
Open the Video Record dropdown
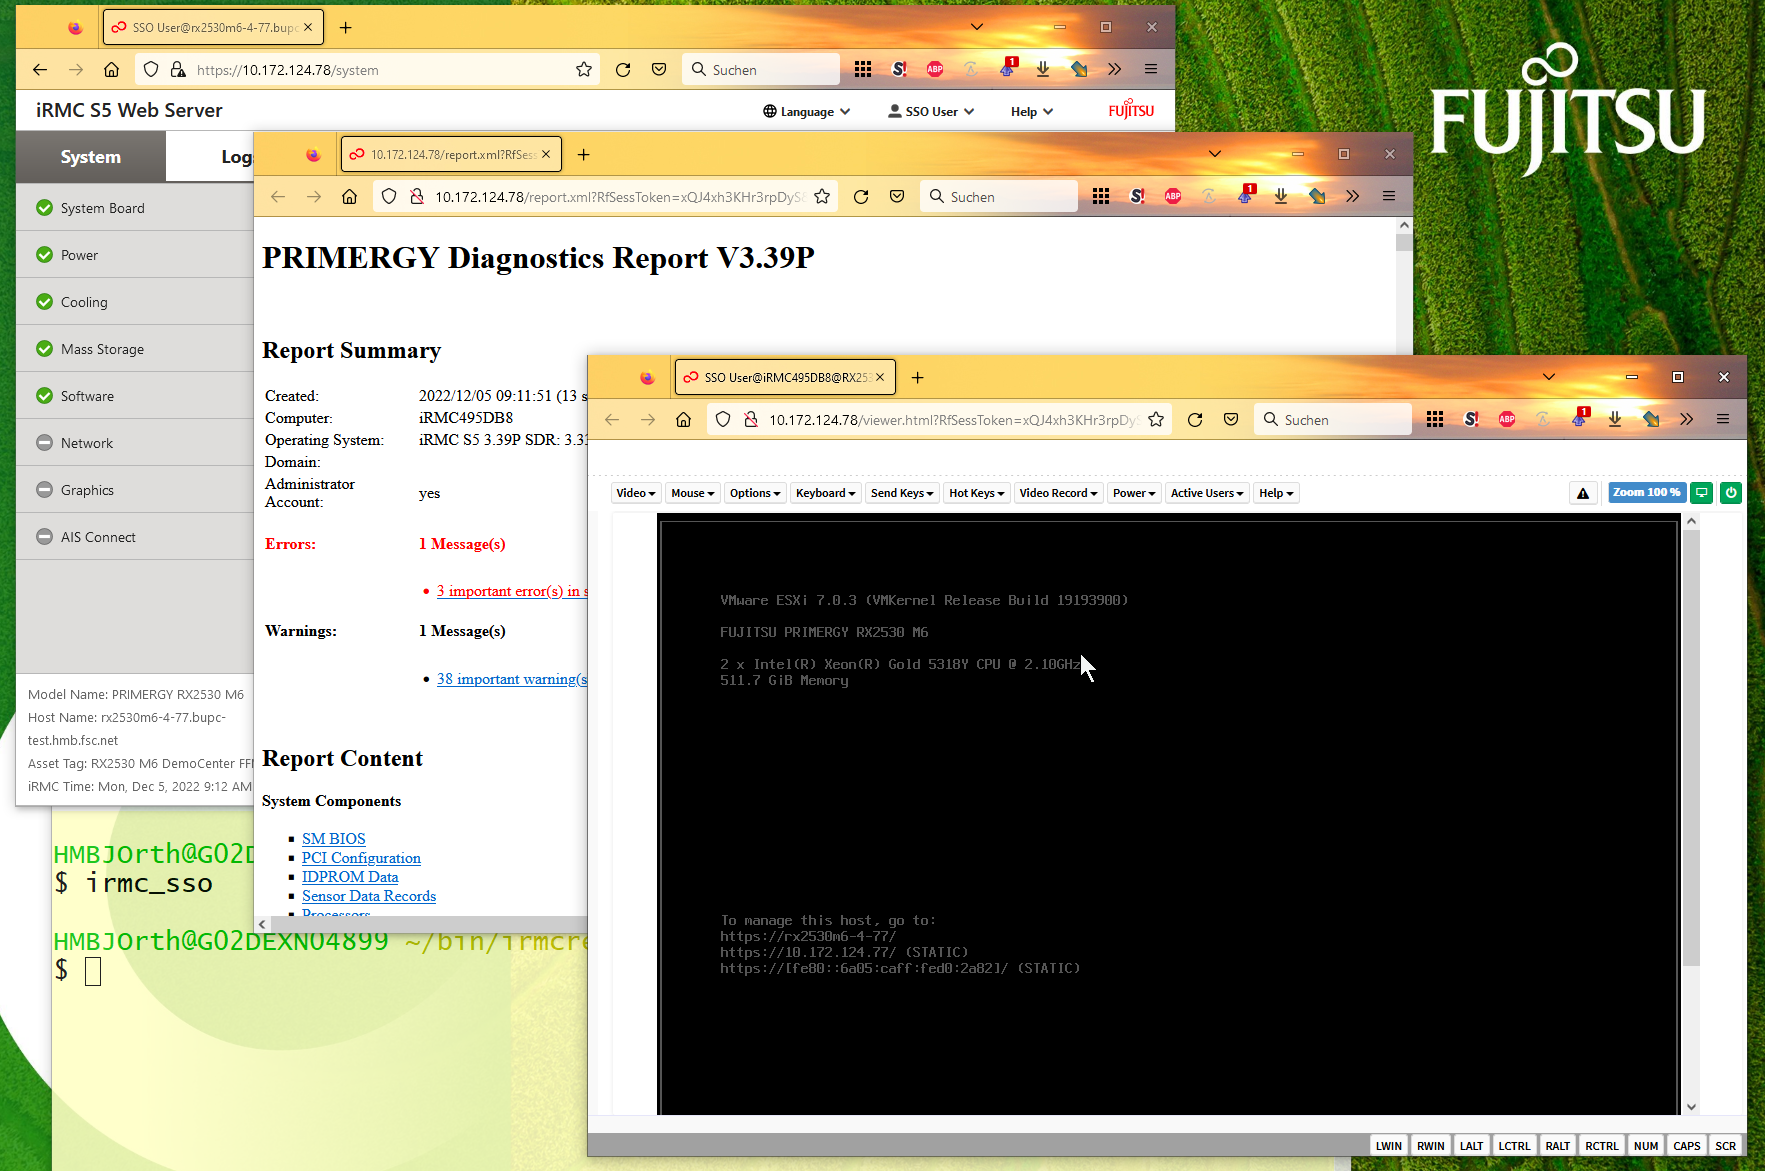coord(1059,493)
